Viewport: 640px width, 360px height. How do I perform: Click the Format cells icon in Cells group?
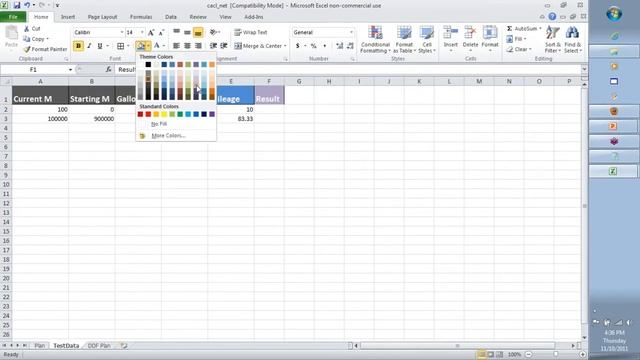(x=490, y=33)
